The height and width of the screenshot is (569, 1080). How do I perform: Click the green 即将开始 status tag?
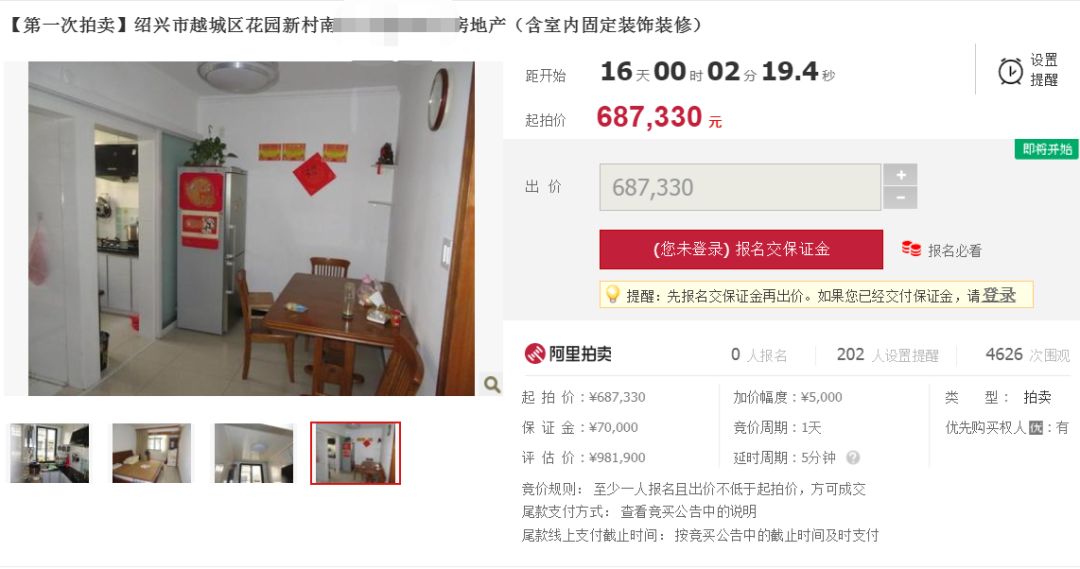pos(1047,149)
